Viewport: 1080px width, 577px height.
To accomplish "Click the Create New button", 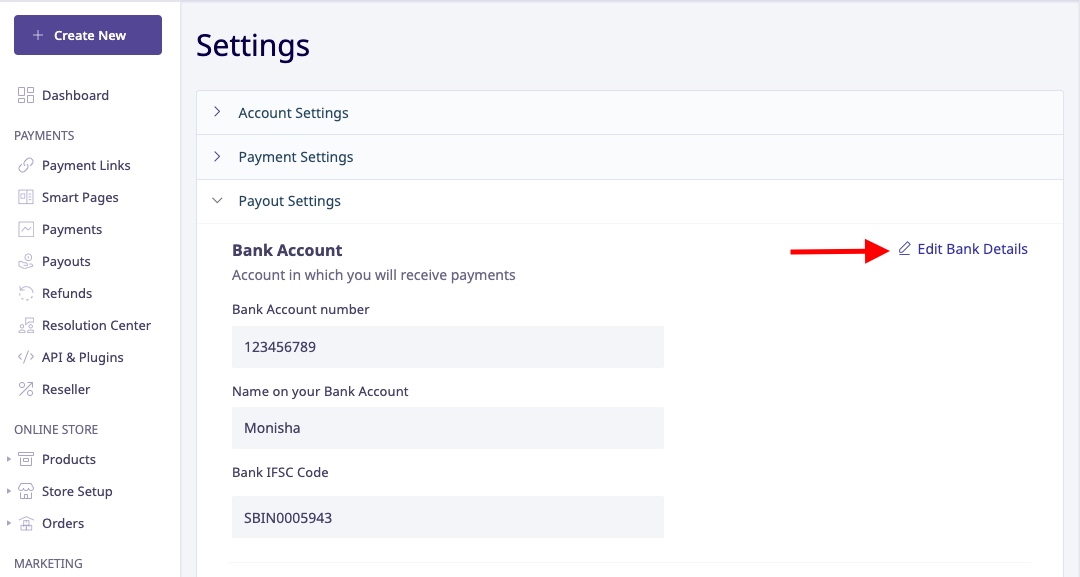I will (88, 35).
